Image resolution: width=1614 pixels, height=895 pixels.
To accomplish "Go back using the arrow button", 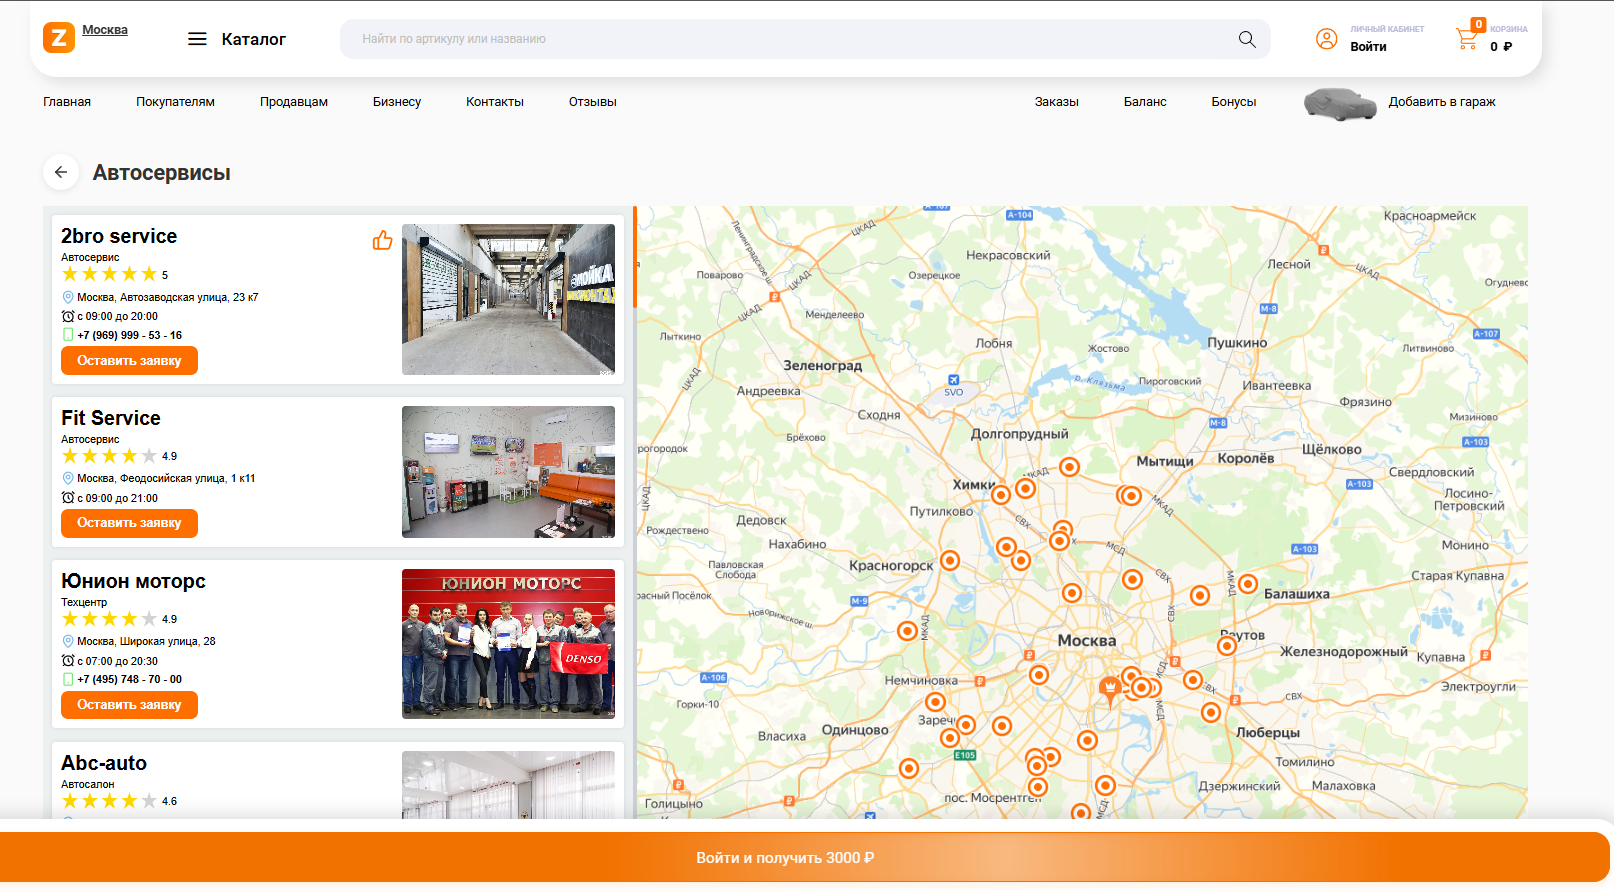I will tap(61, 172).
